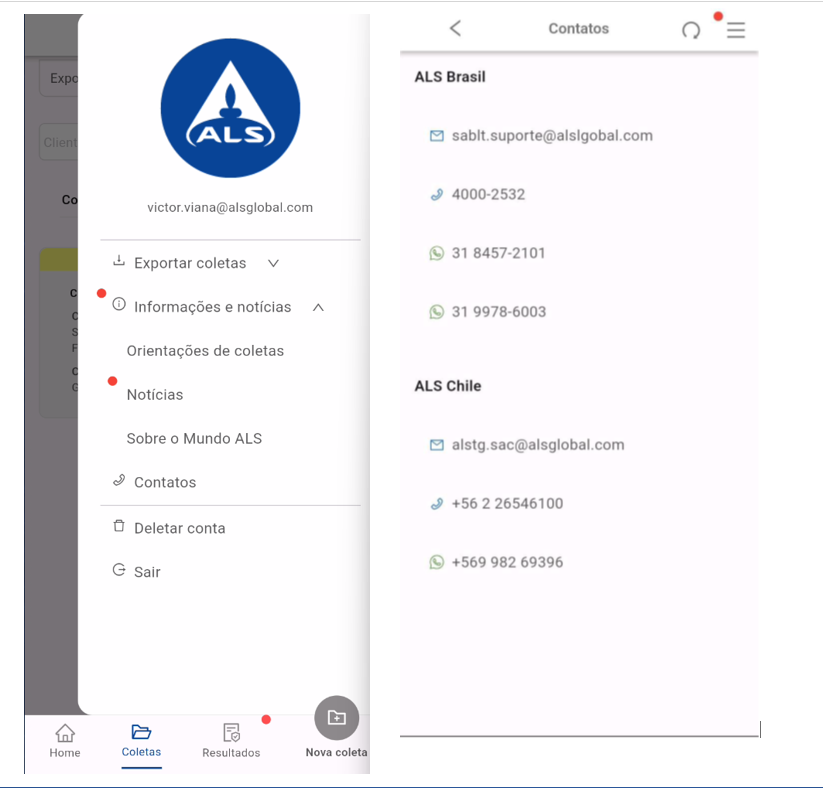Image resolution: width=823 pixels, height=788 pixels.
Task: Open Sobre o Mundo ALS
Action: pyautogui.click(x=194, y=439)
